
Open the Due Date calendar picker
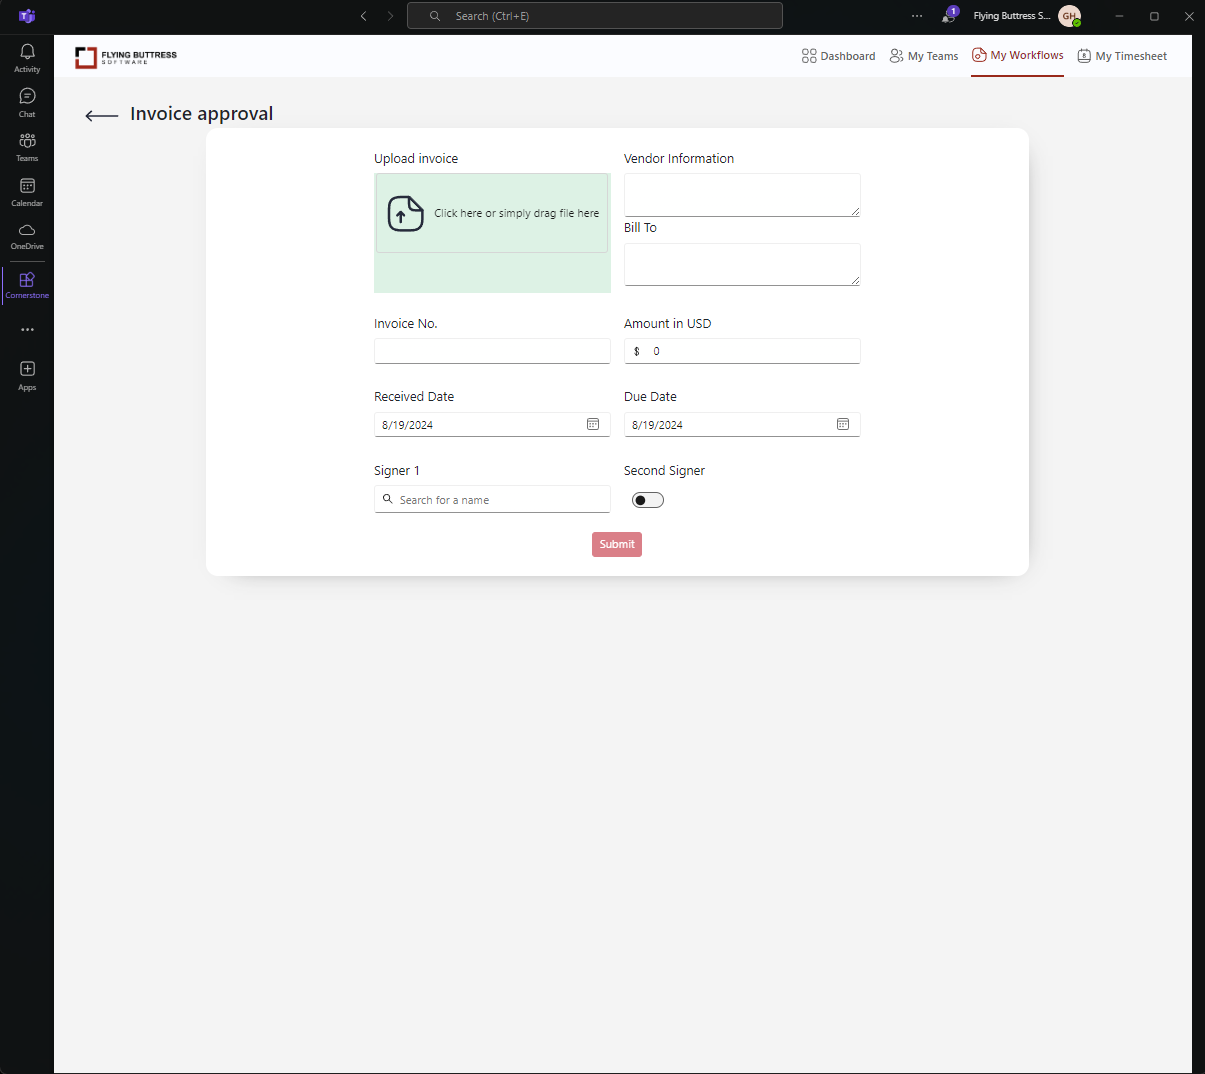tap(843, 425)
